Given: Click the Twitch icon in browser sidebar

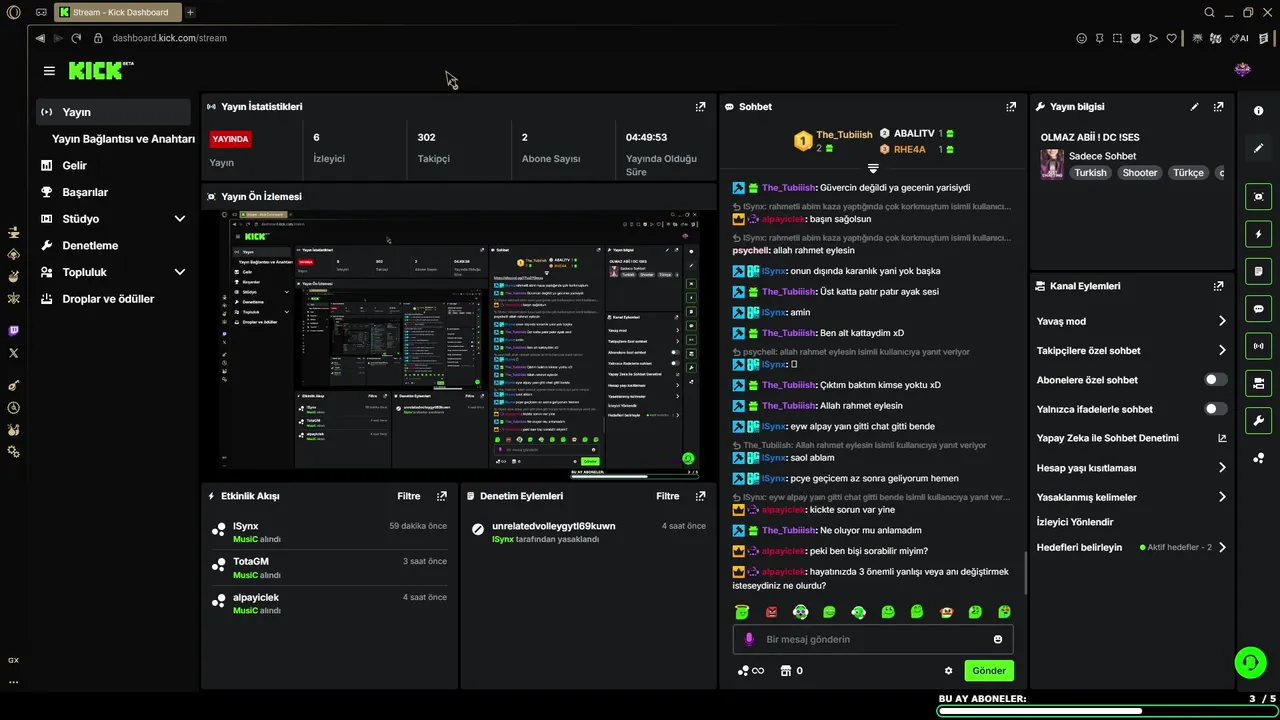Looking at the screenshot, I should [13, 331].
